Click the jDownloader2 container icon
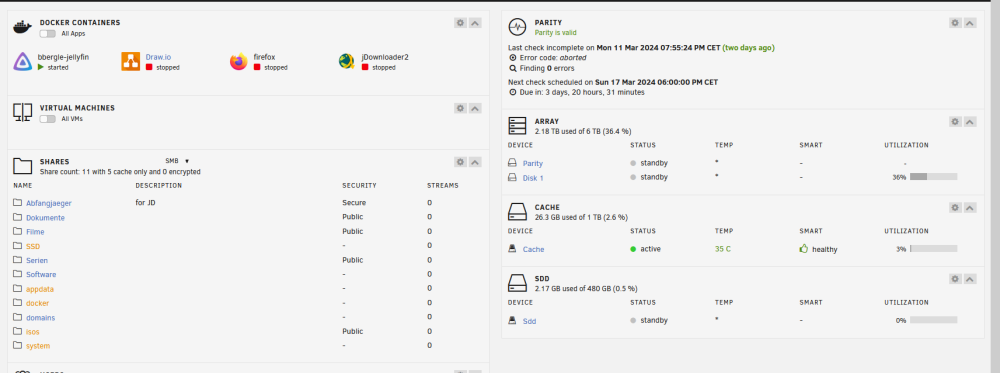Screen dimensions: 1000x373 click(x=347, y=62)
